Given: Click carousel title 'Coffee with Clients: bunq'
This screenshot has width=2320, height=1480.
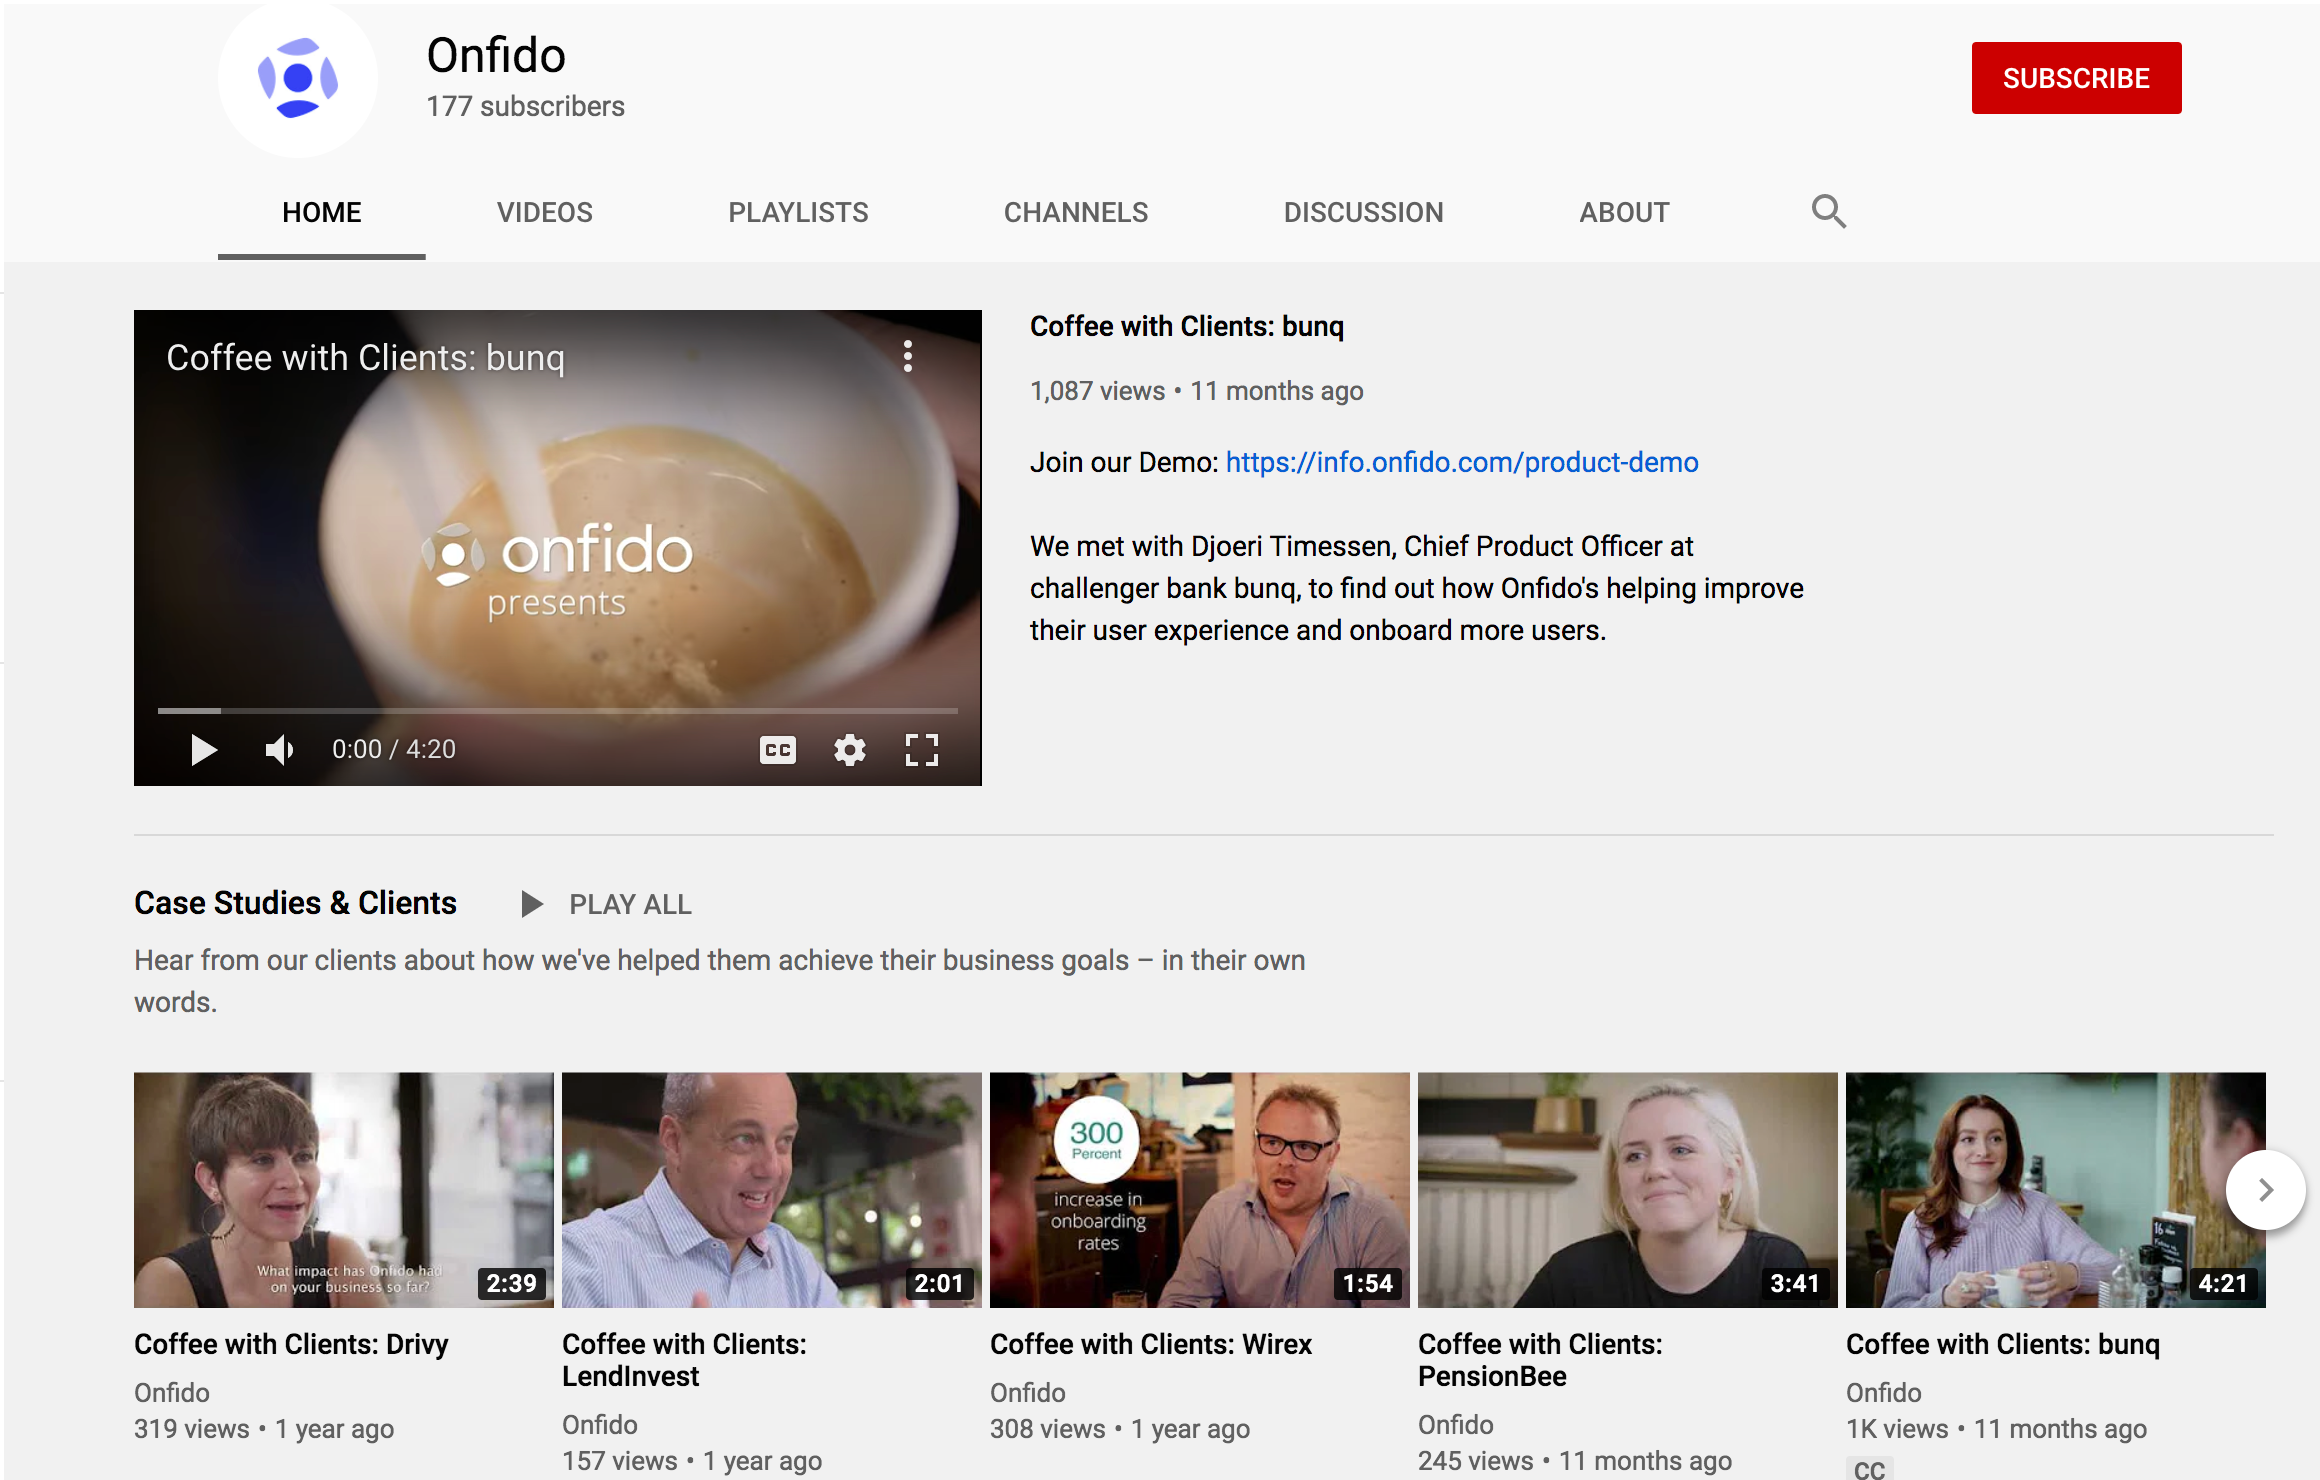Looking at the screenshot, I should pos(2003,1344).
